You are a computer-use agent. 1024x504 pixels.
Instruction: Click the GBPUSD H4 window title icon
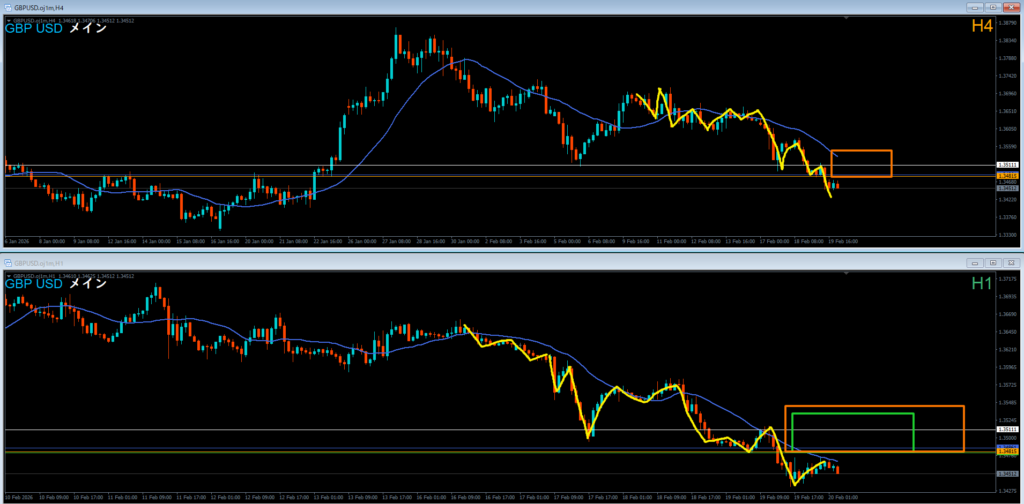7,7
